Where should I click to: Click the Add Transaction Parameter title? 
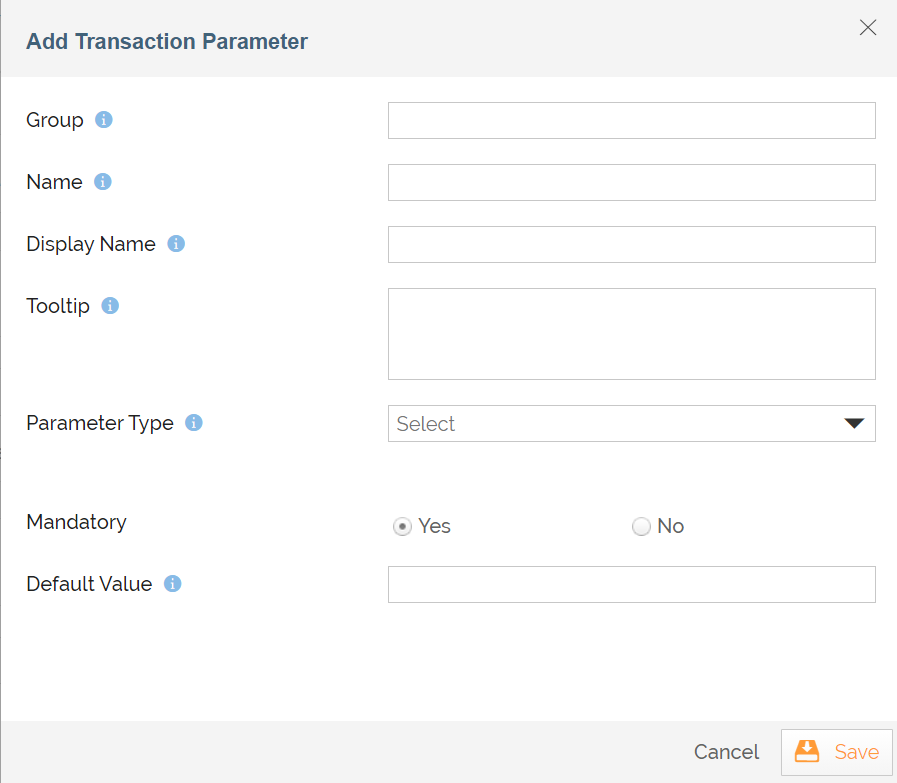coord(167,41)
